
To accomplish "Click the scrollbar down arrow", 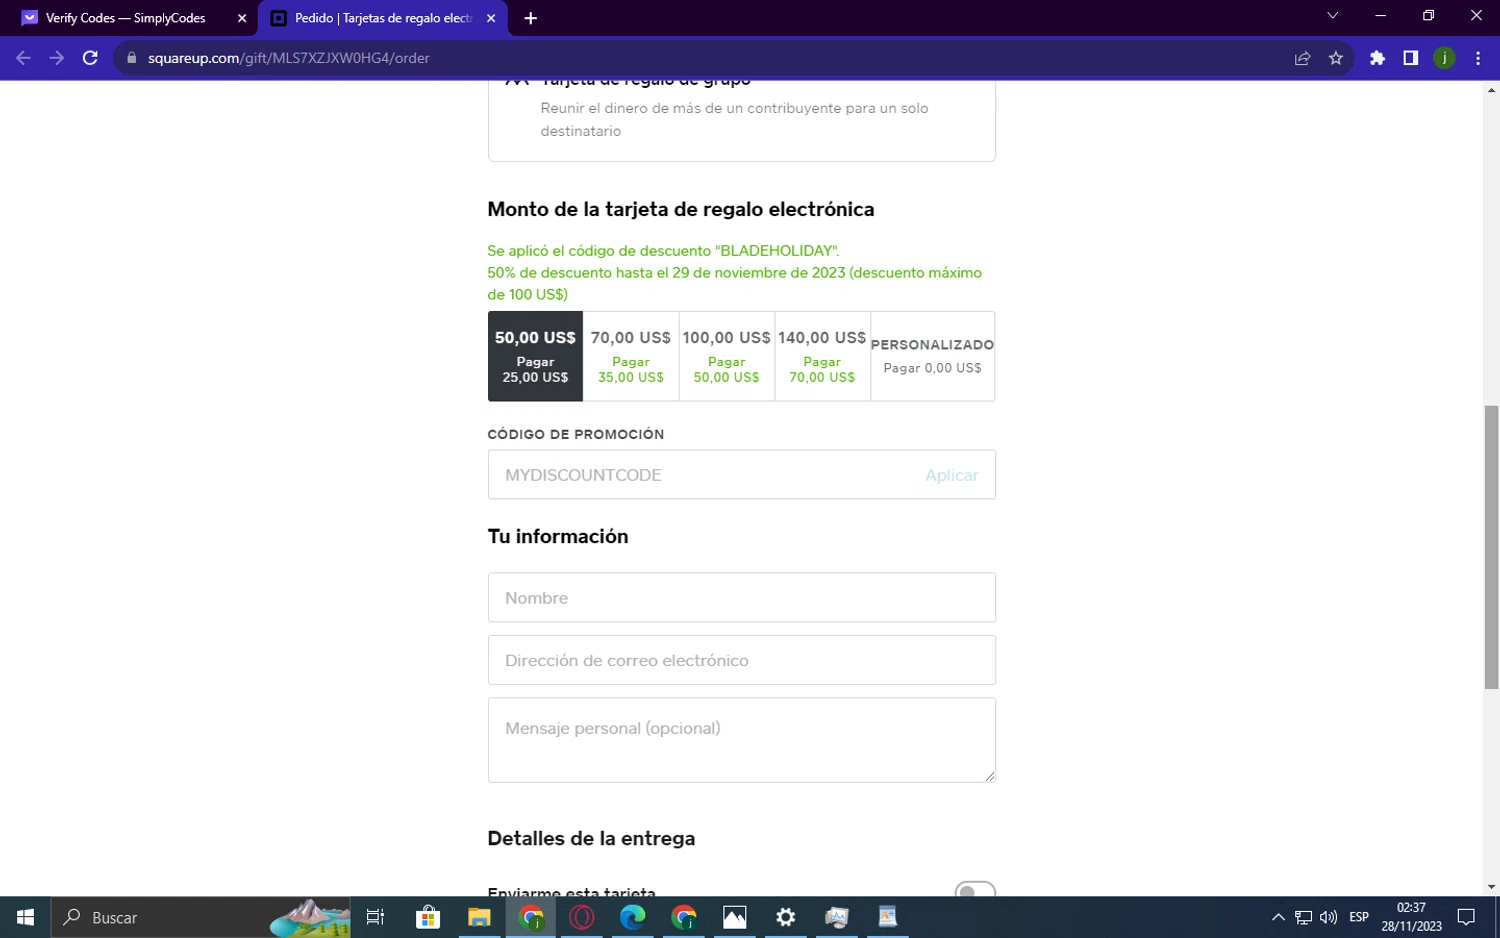I will 1491,887.
